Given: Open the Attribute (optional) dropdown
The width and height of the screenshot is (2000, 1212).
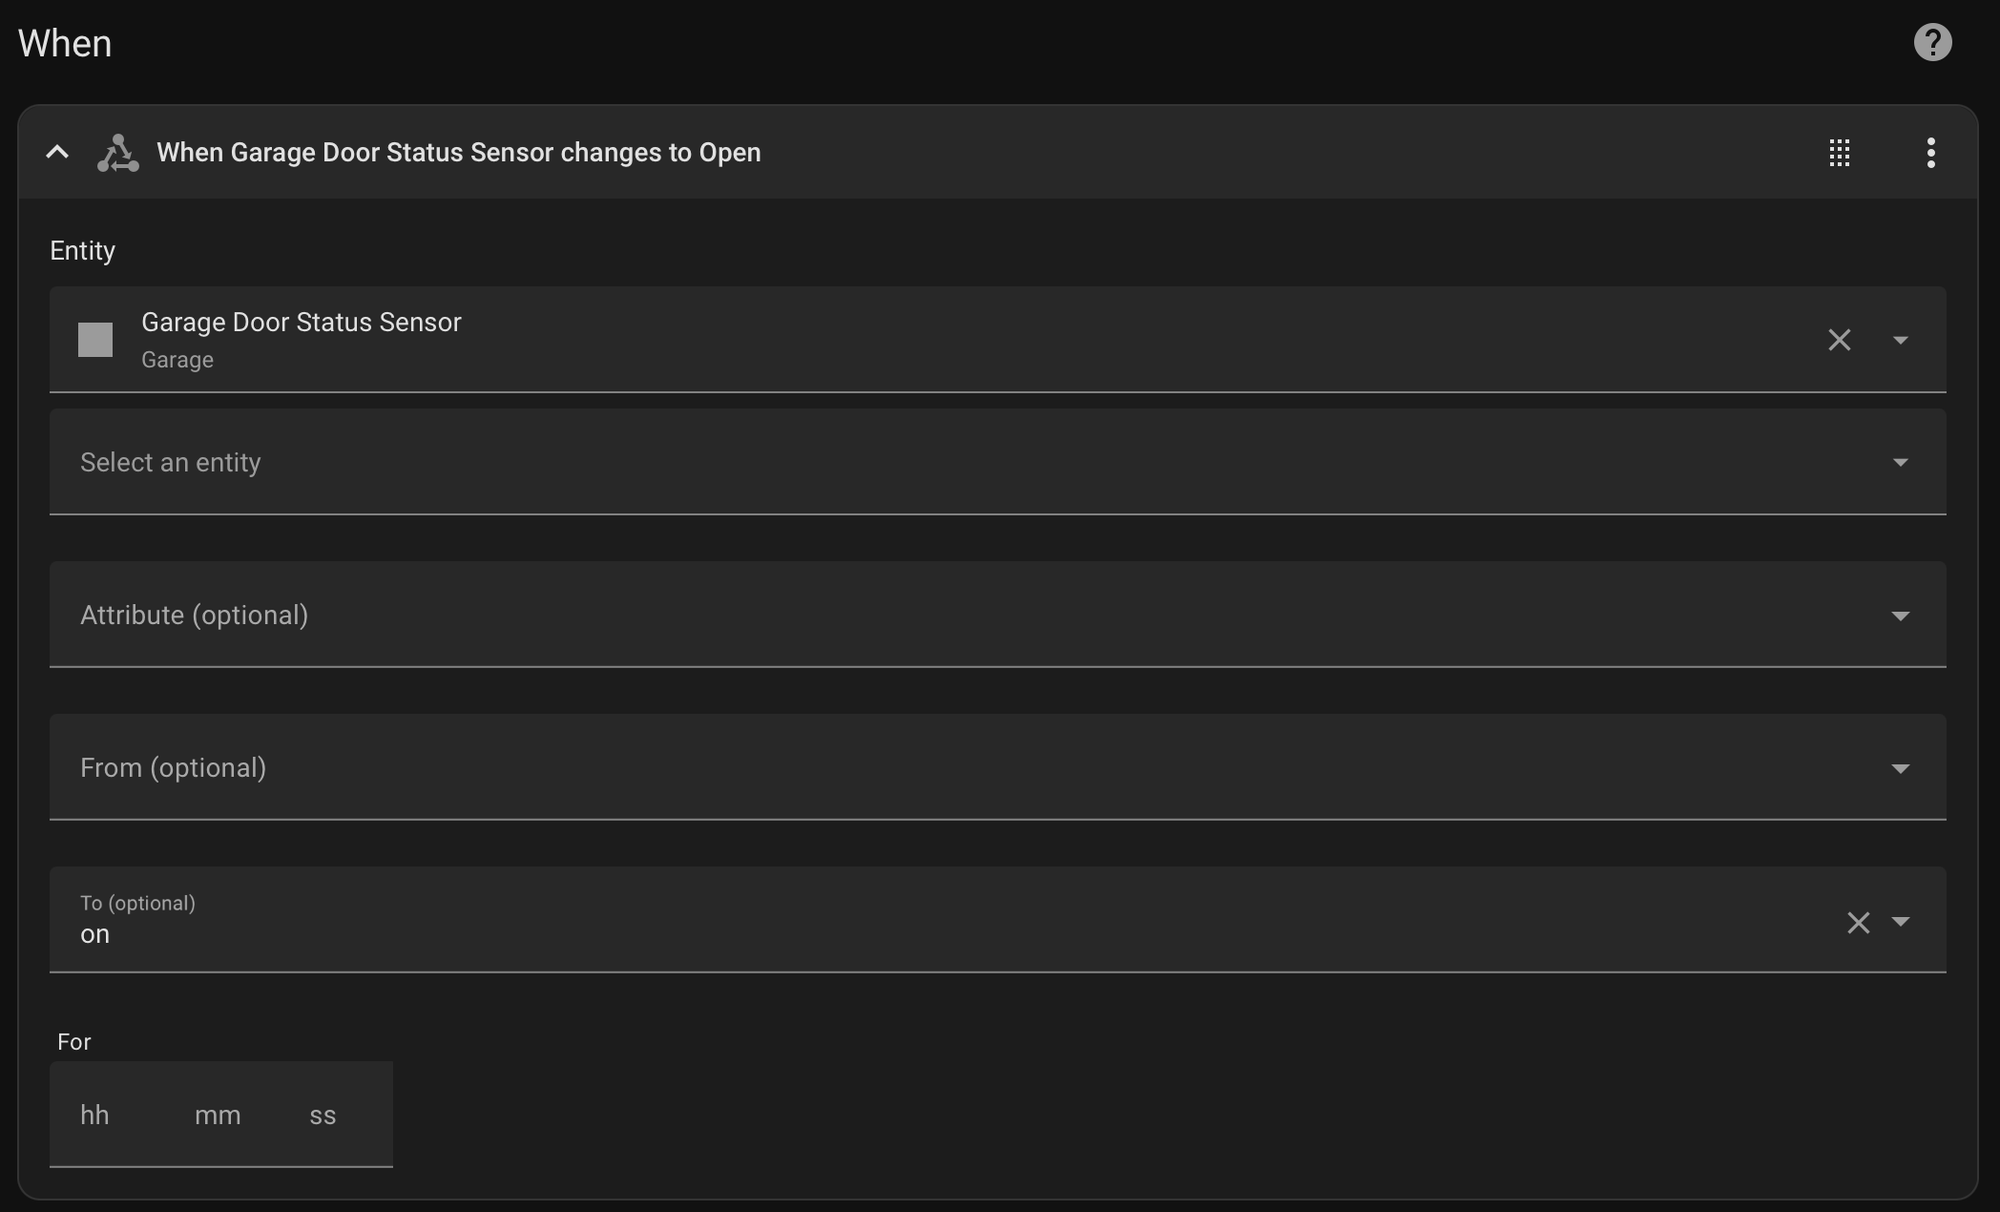Looking at the screenshot, I should pyautogui.click(x=1900, y=615).
